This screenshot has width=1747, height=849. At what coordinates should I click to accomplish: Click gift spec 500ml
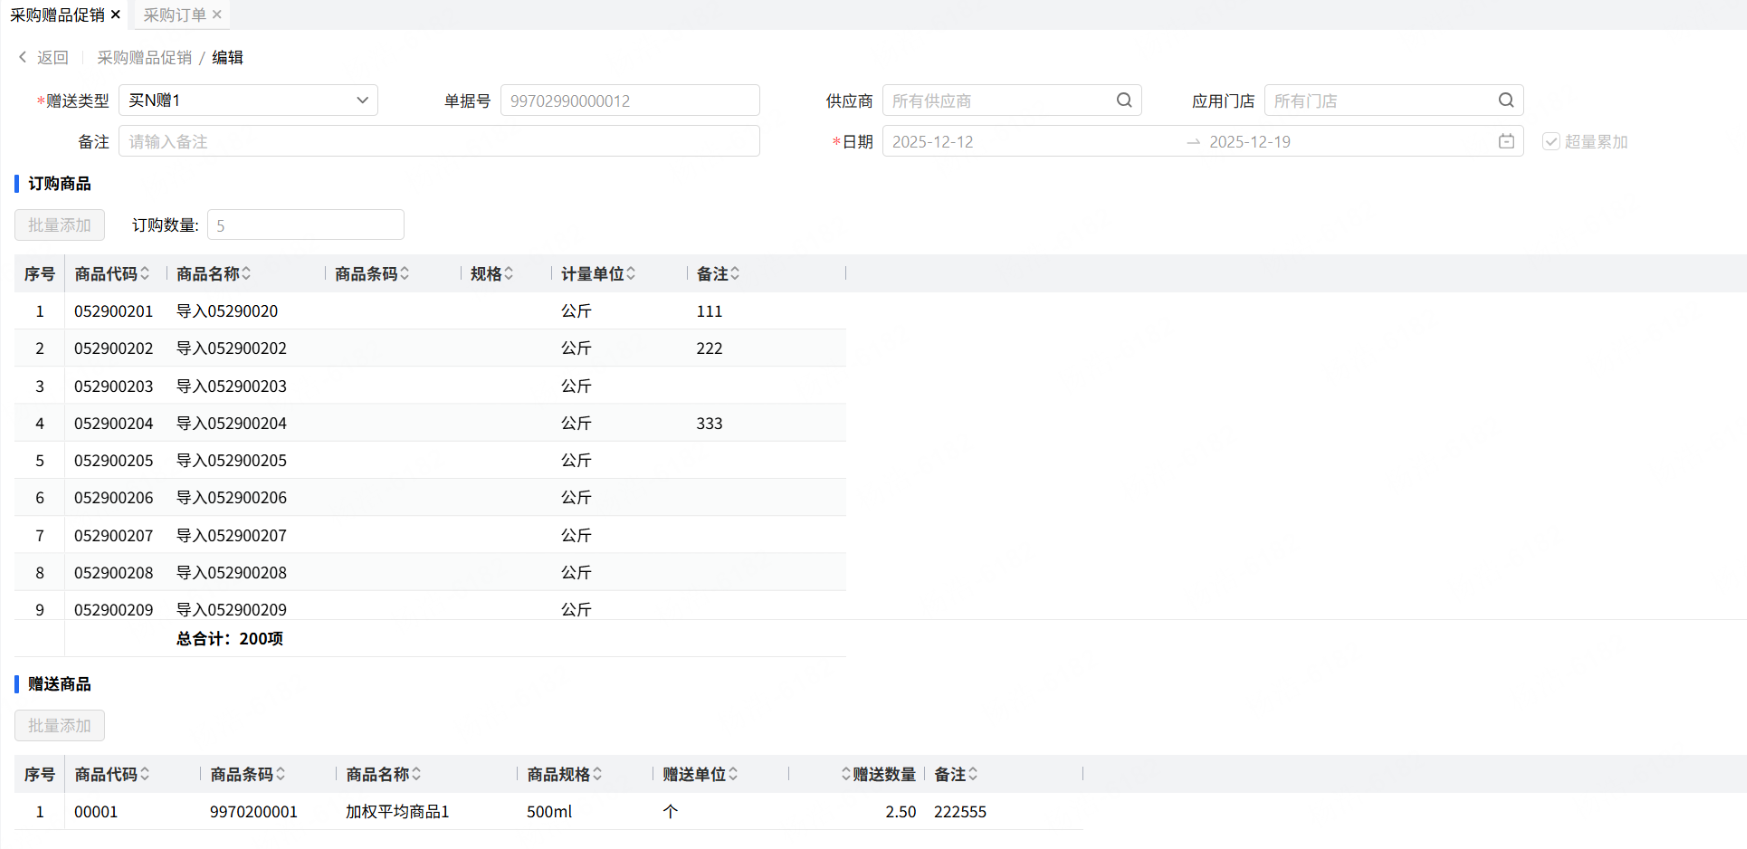click(x=550, y=812)
